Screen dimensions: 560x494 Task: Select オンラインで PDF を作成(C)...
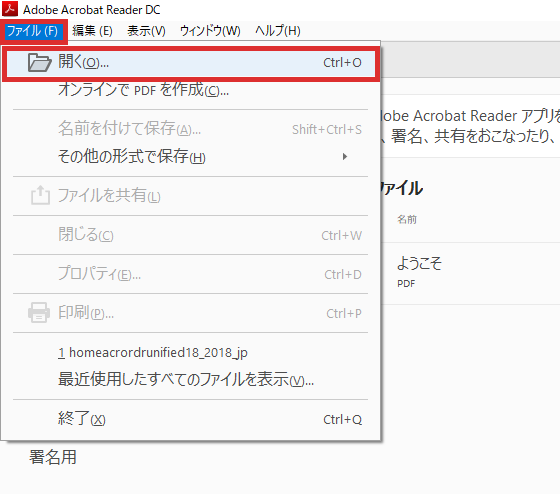pyautogui.click(x=191, y=90)
